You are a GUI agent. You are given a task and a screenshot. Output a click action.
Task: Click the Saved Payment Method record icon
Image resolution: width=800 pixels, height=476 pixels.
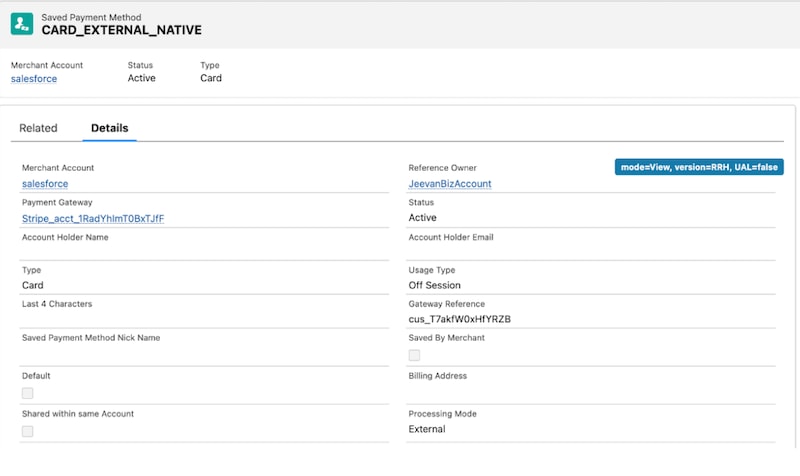(x=22, y=24)
